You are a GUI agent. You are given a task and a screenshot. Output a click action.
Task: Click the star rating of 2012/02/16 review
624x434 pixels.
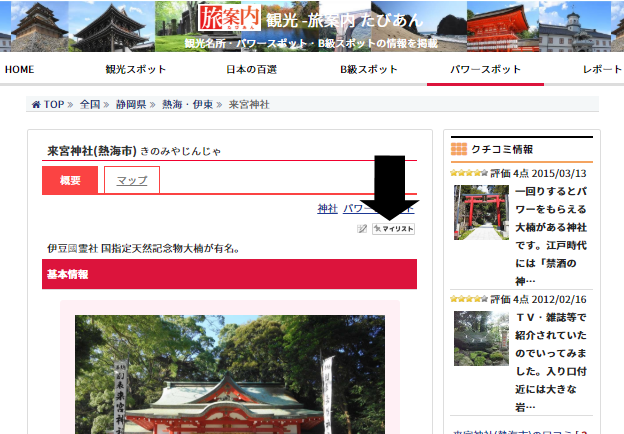[x=468, y=299]
